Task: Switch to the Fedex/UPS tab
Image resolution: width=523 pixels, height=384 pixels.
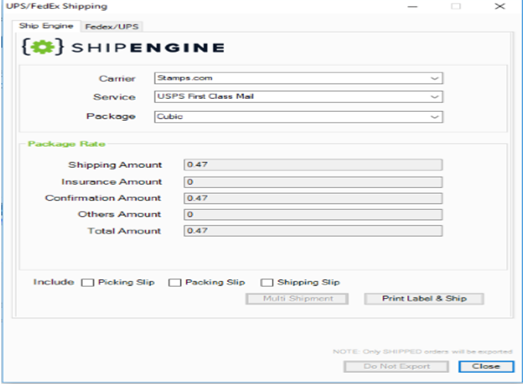Action: tap(112, 26)
